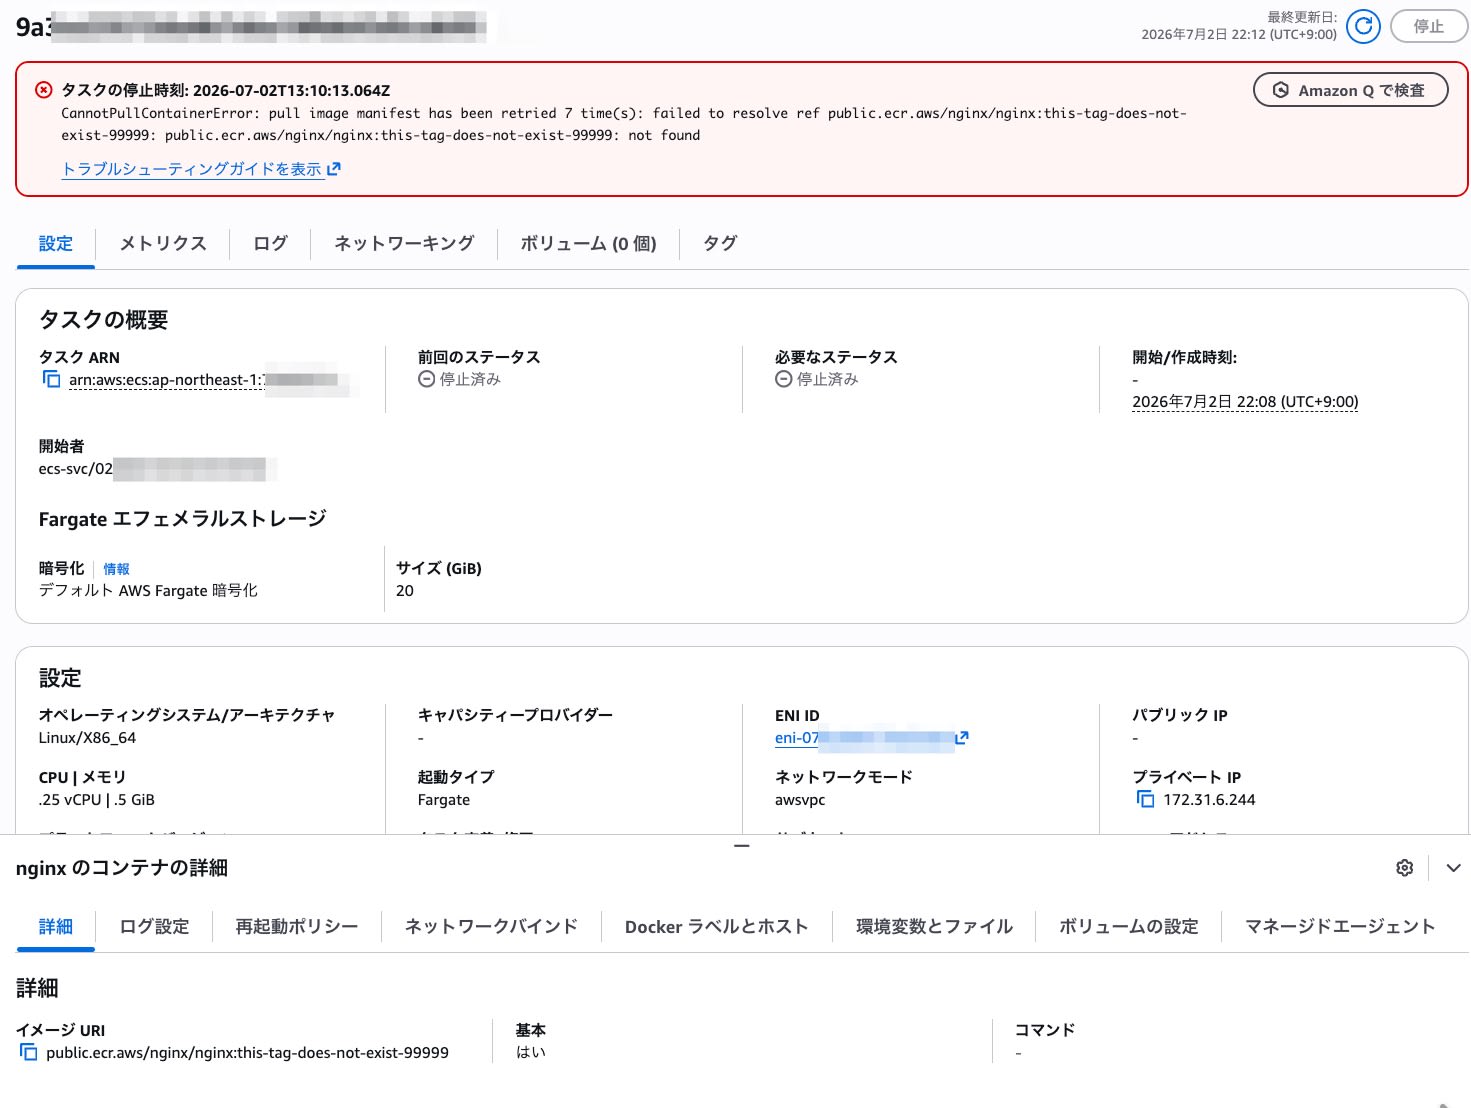The image size is (1471, 1108).
Task: Click the red error icon in the alert
Action: tap(44, 90)
